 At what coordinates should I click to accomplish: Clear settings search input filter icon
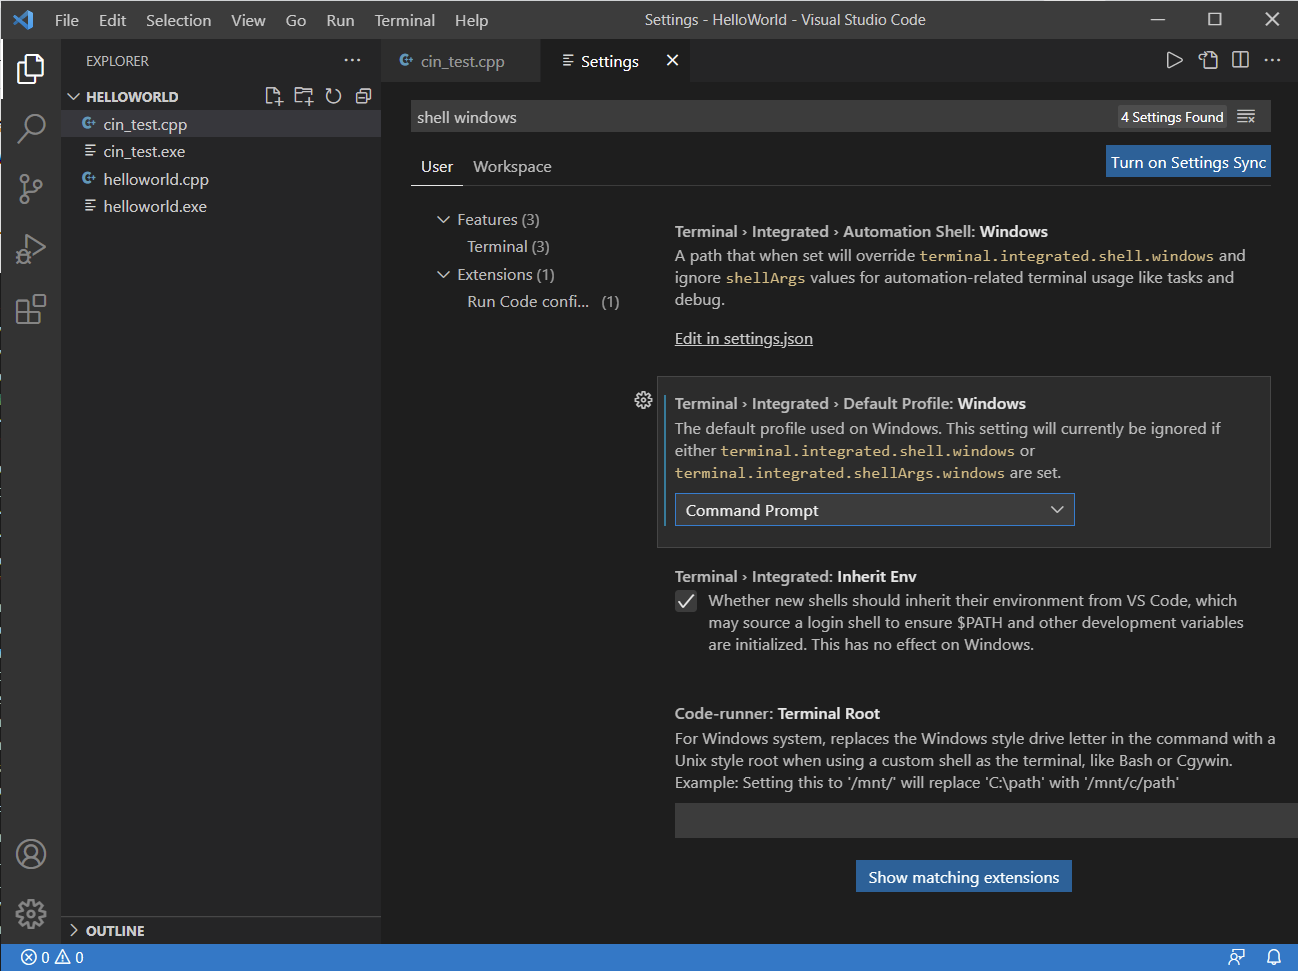1246,117
